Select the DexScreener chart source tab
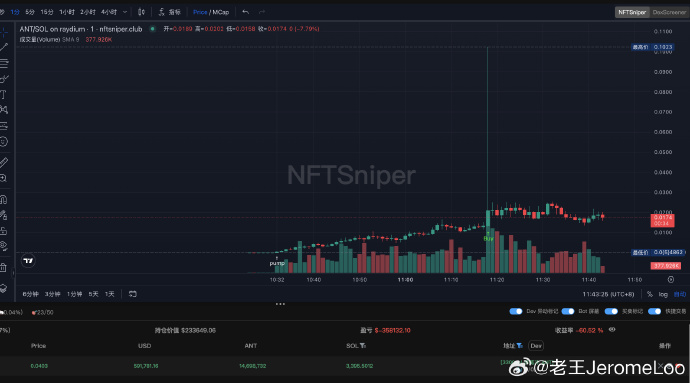This screenshot has width=690, height=383. (669, 12)
